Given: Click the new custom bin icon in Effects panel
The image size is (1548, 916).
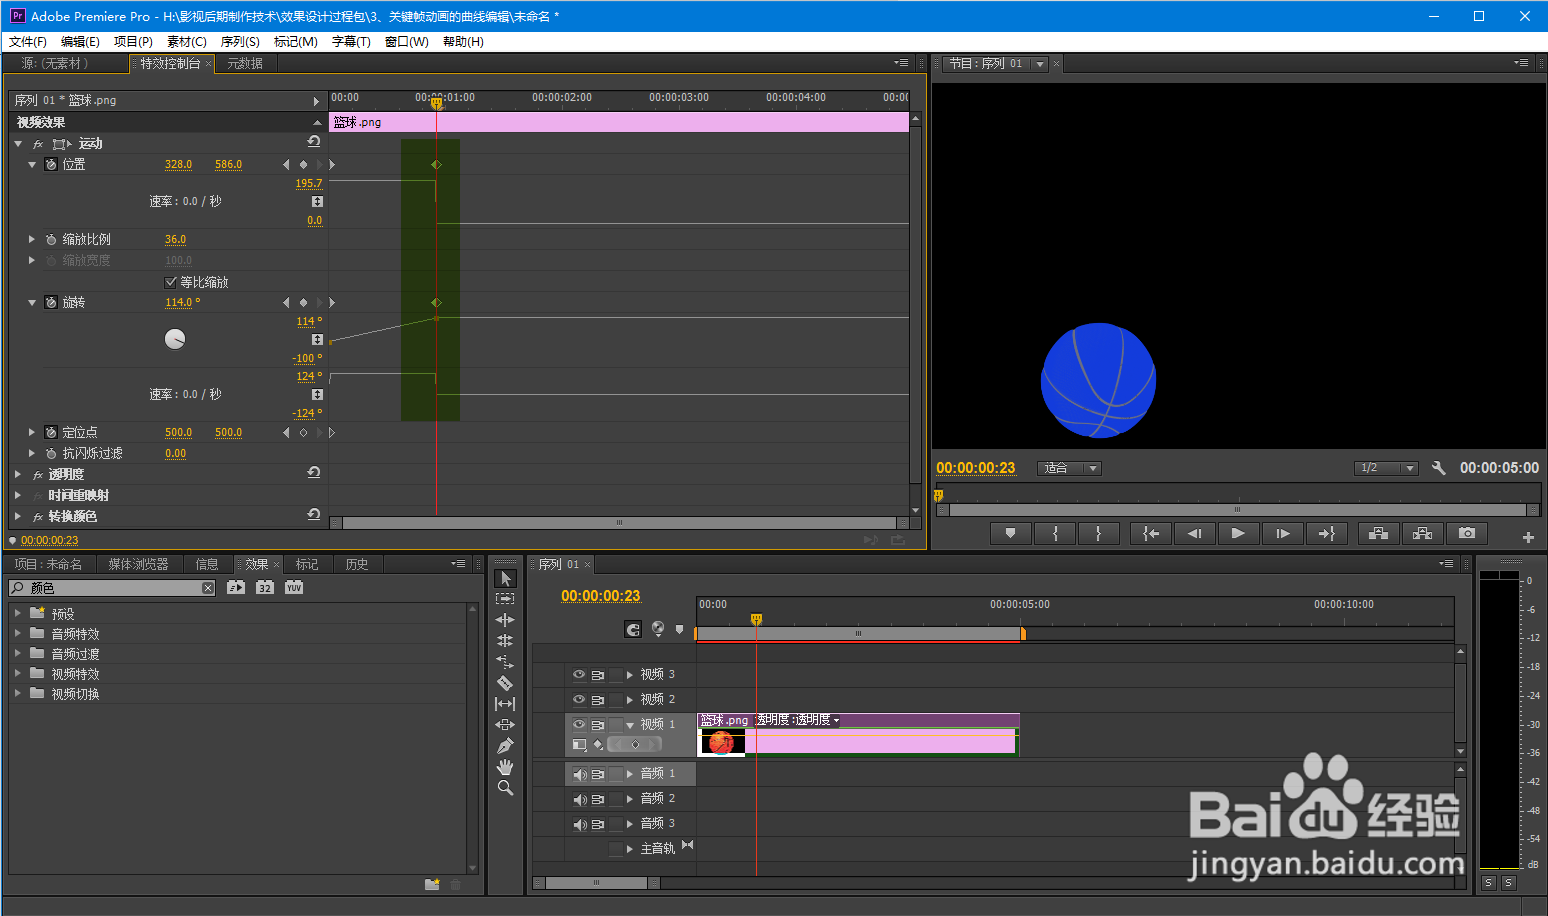Looking at the screenshot, I should (432, 884).
